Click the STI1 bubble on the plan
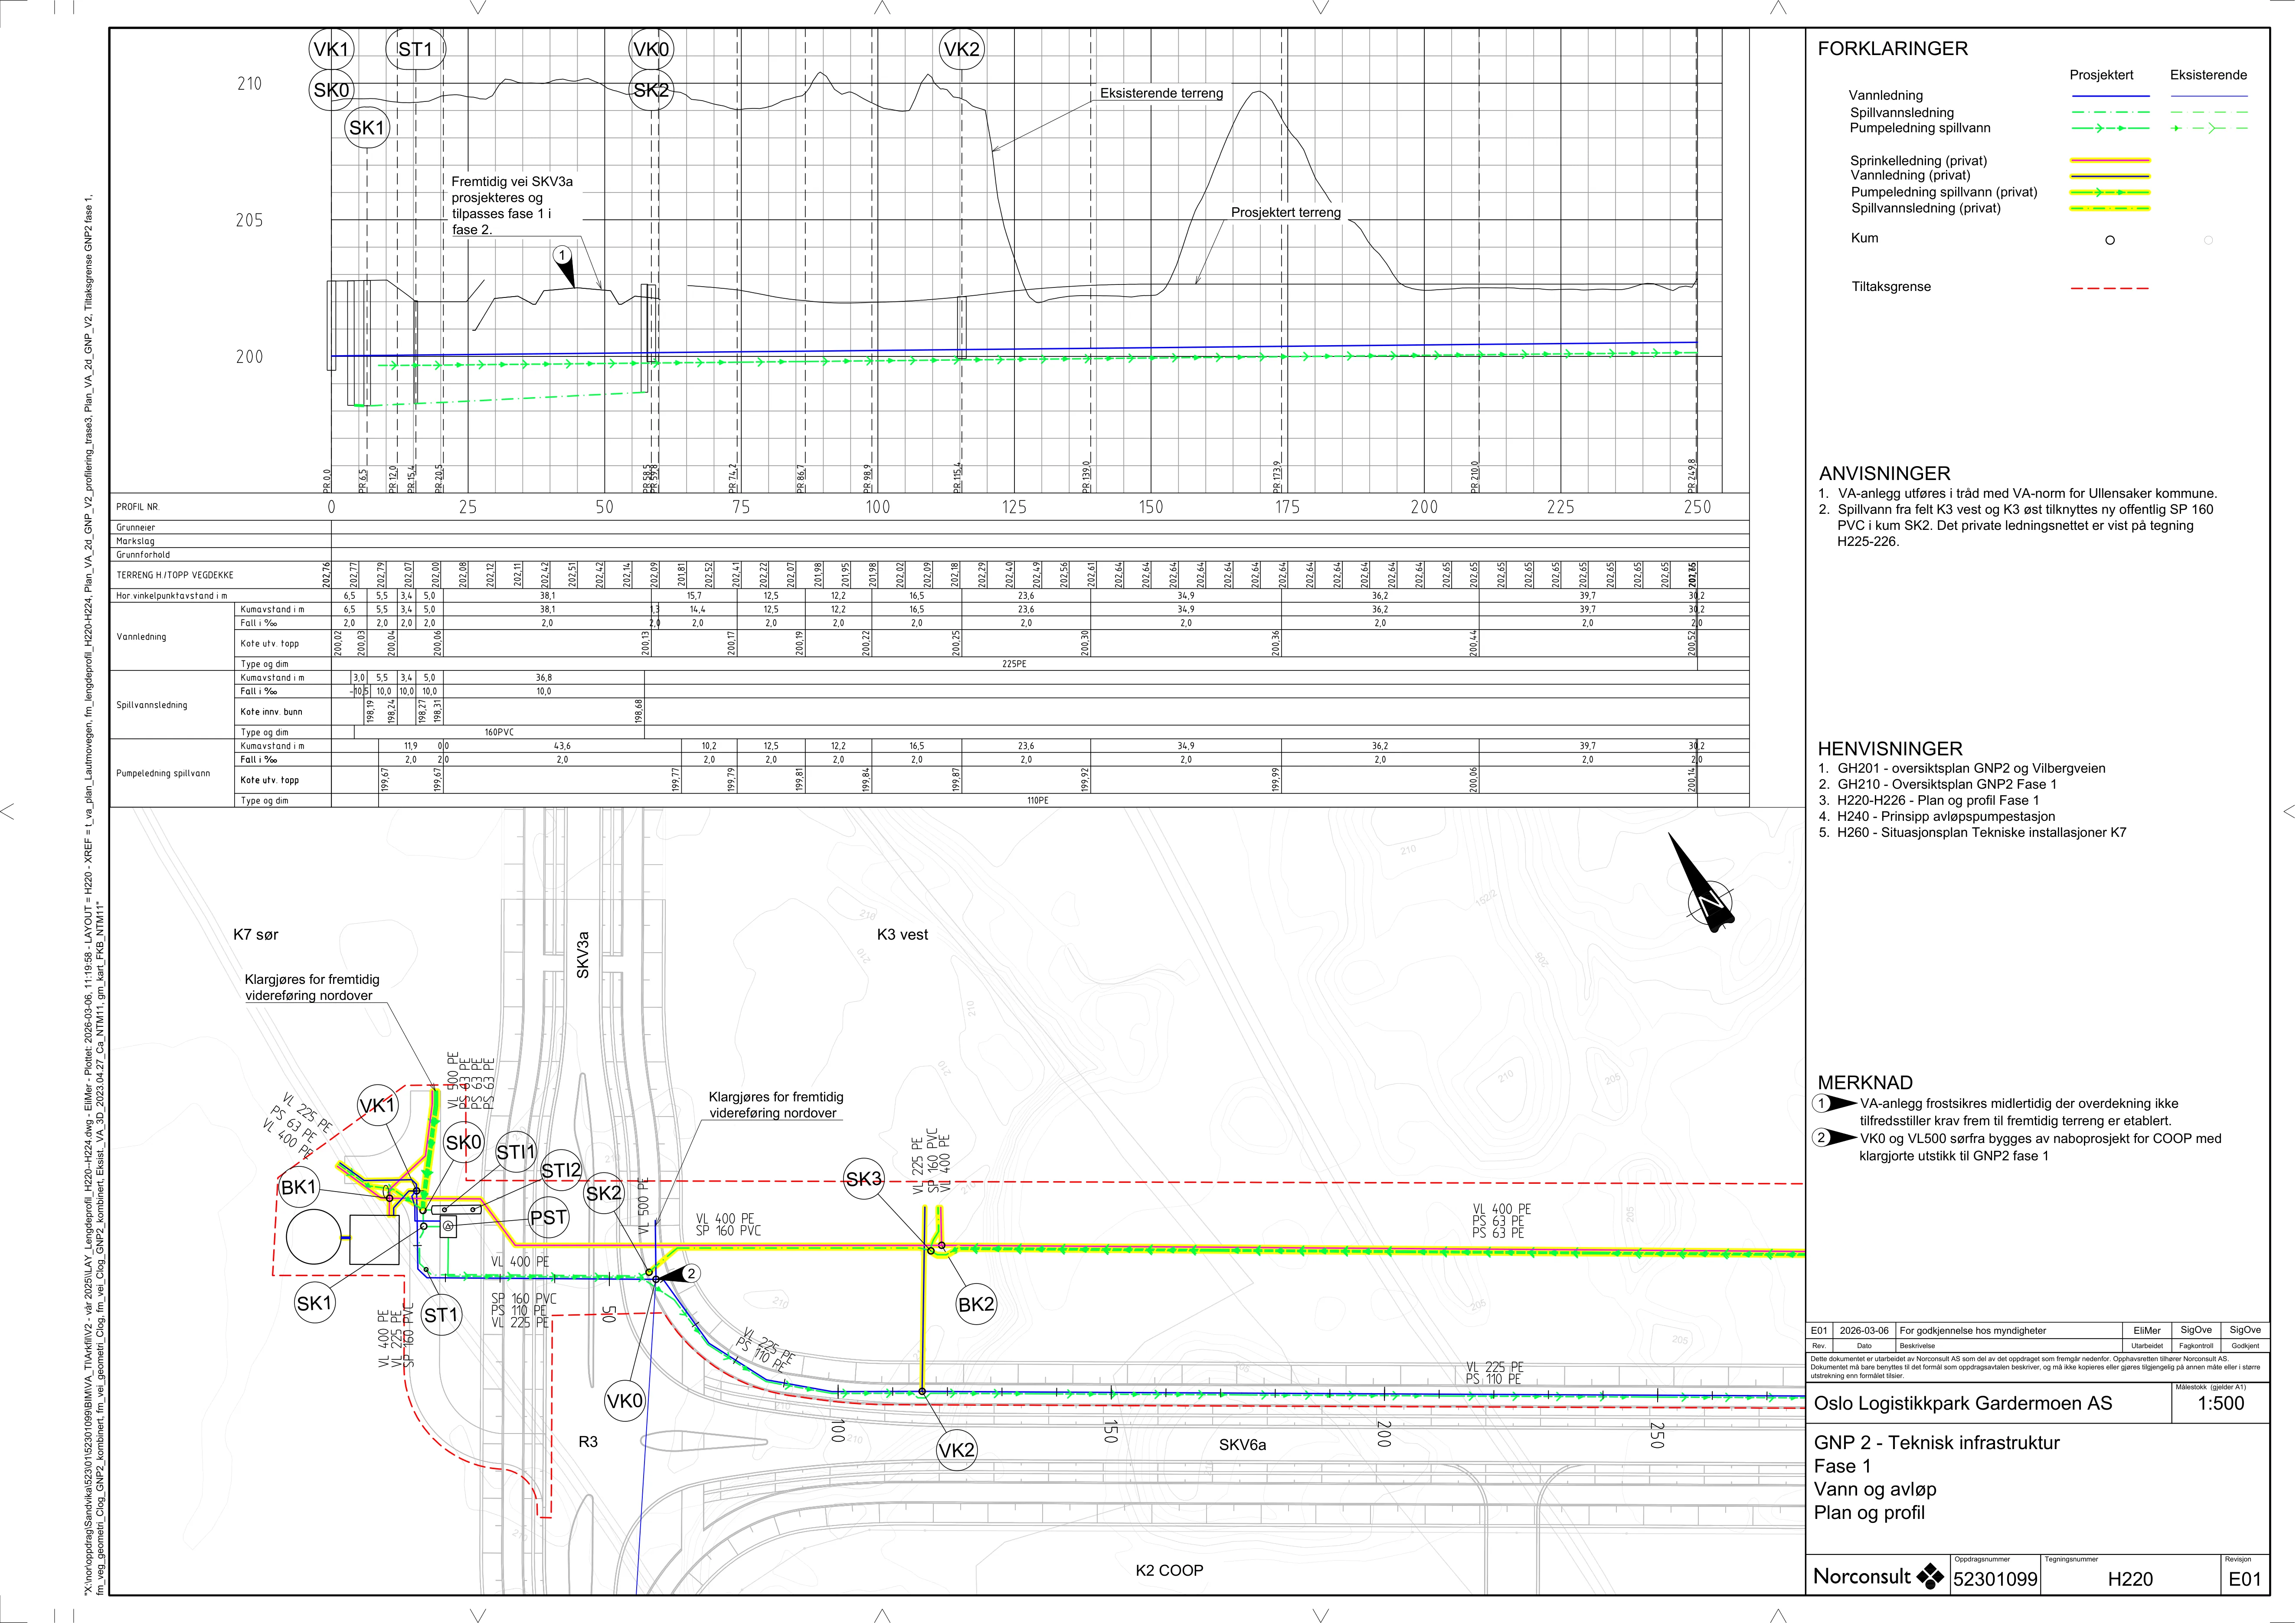The image size is (2296, 1623). tap(516, 1152)
